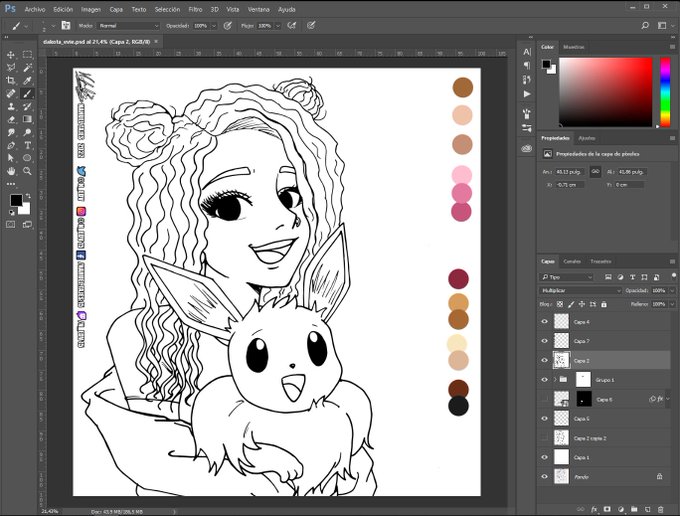Viewport: 680px width, 516px height.
Task: Click the foreground color swatch in toolbox
Action: [x=16, y=200]
